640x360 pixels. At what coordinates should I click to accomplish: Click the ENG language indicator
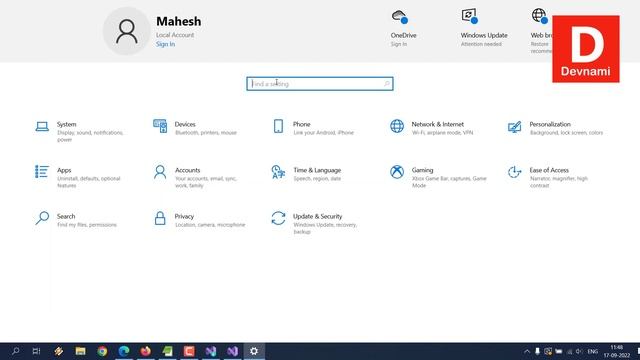(x=593, y=351)
